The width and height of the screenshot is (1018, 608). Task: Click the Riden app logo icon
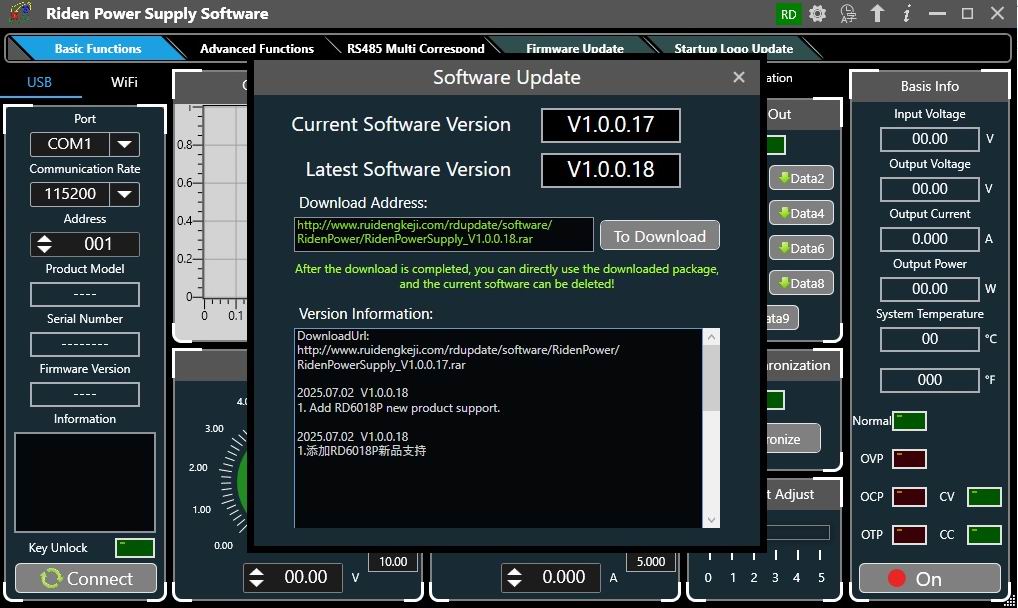pyautogui.click(x=20, y=14)
